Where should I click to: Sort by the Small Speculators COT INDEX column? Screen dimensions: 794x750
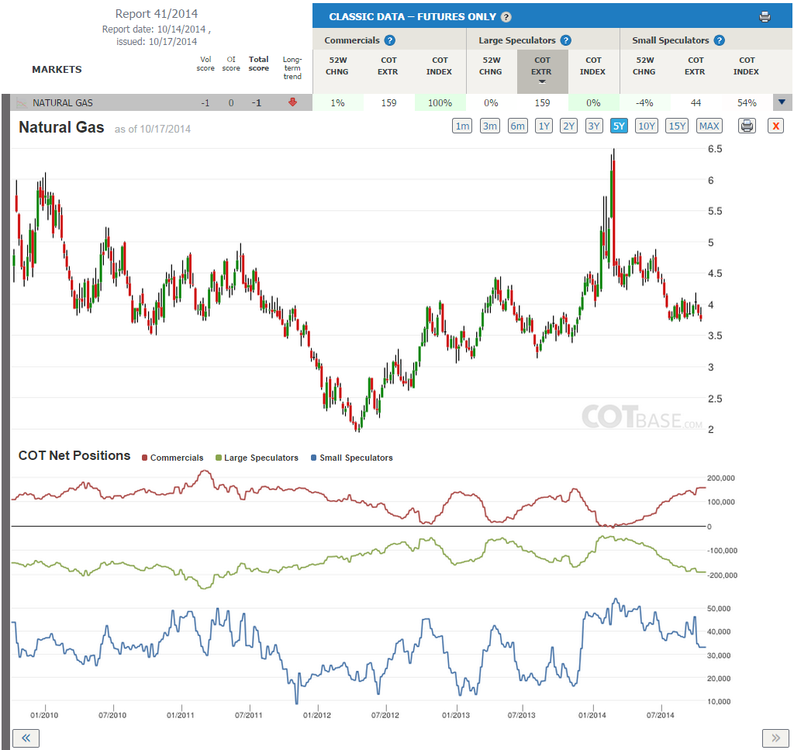coord(746,66)
